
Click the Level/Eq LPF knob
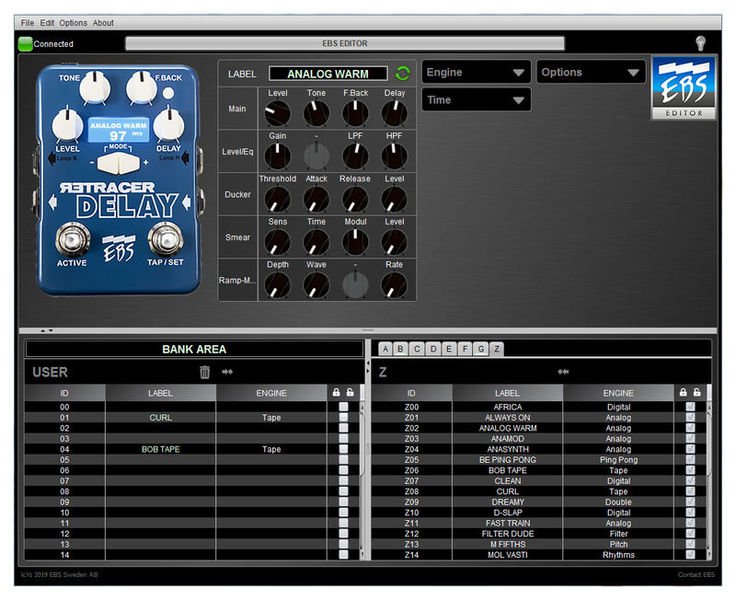point(355,156)
